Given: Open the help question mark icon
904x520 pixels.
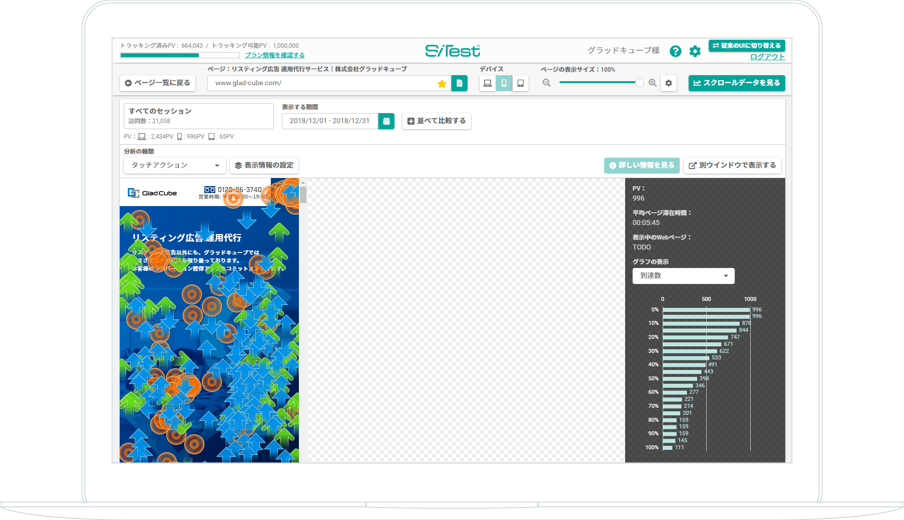Looking at the screenshot, I should pyautogui.click(x=675, y=51).
